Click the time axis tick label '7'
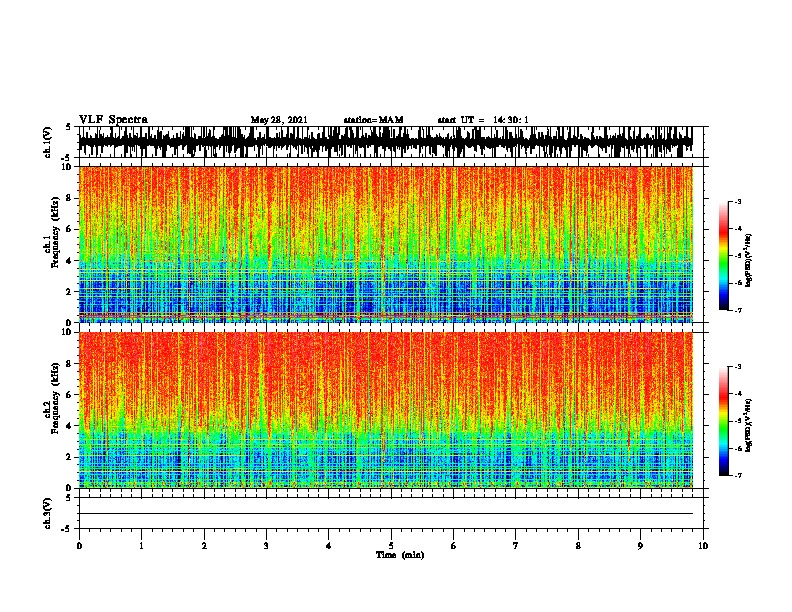 click(516, 546)
